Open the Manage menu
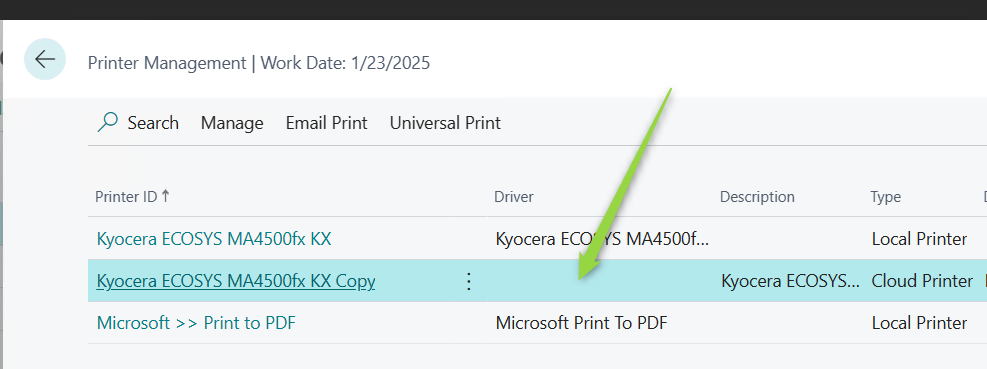This screenshot has width=987, height=369. [x=232, y=123]
